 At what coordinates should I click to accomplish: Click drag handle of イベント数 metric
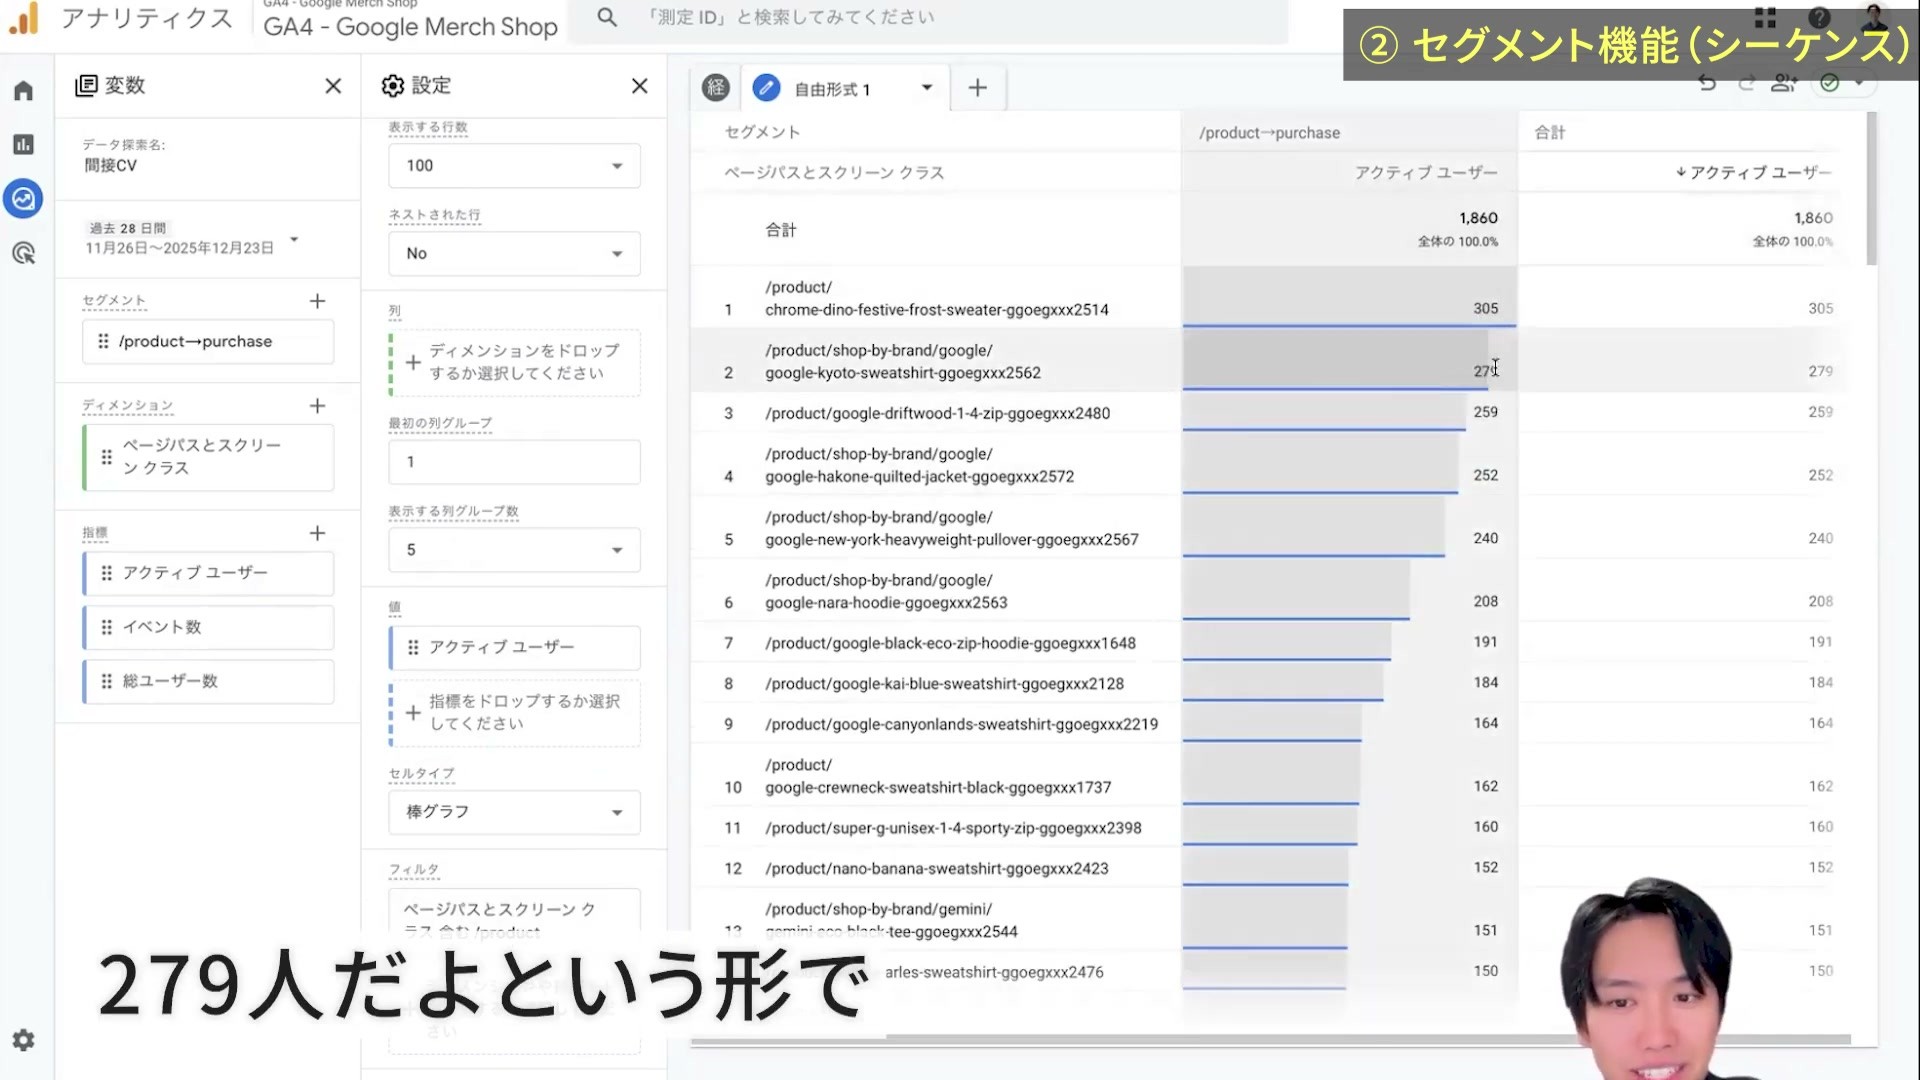tap(107, 627)
